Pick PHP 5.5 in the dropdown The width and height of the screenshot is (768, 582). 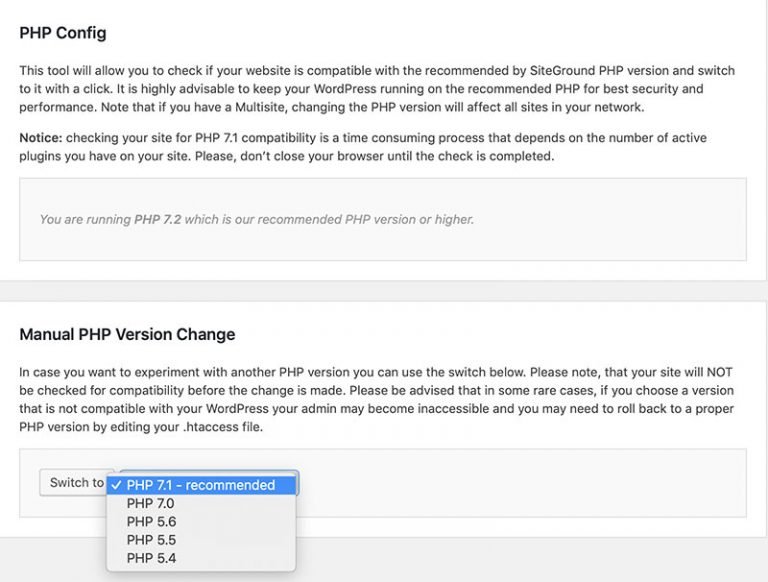(x=201, y=540)
